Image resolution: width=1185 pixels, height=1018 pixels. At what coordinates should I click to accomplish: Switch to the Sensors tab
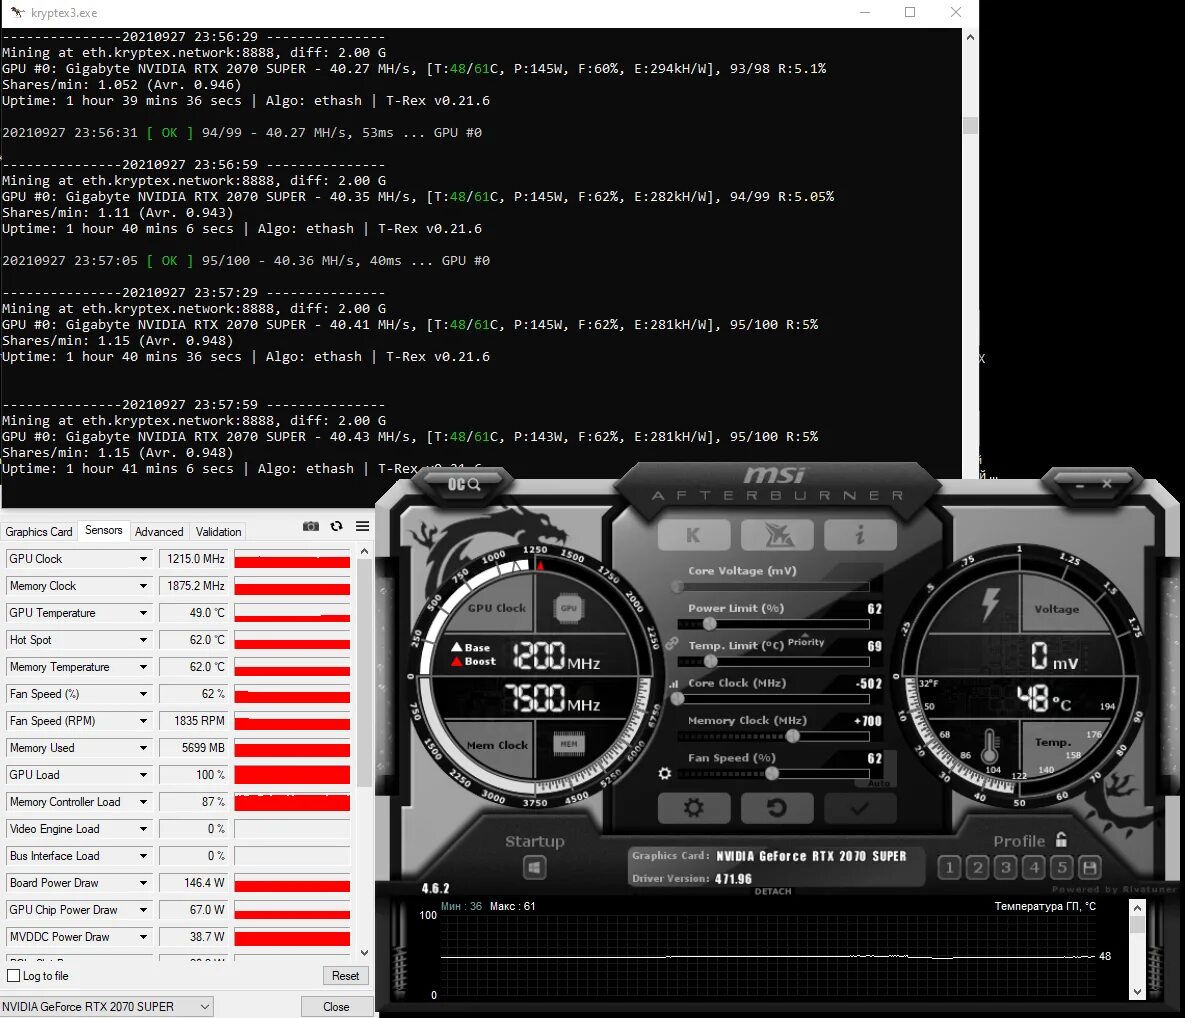click(104, 531)
